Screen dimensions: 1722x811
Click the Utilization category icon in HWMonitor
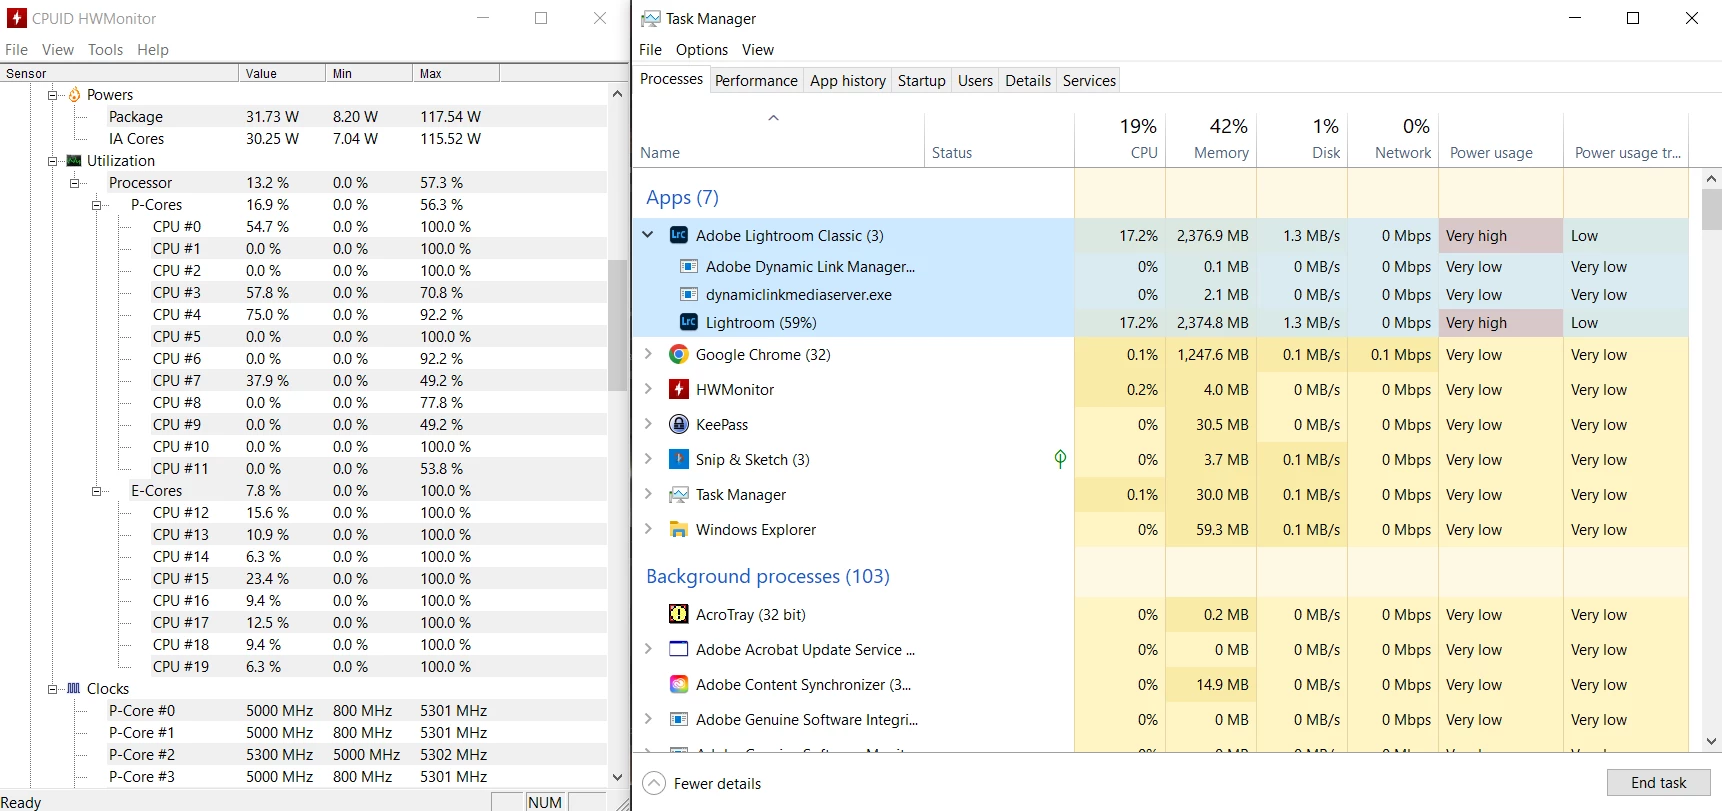point(74,160)
